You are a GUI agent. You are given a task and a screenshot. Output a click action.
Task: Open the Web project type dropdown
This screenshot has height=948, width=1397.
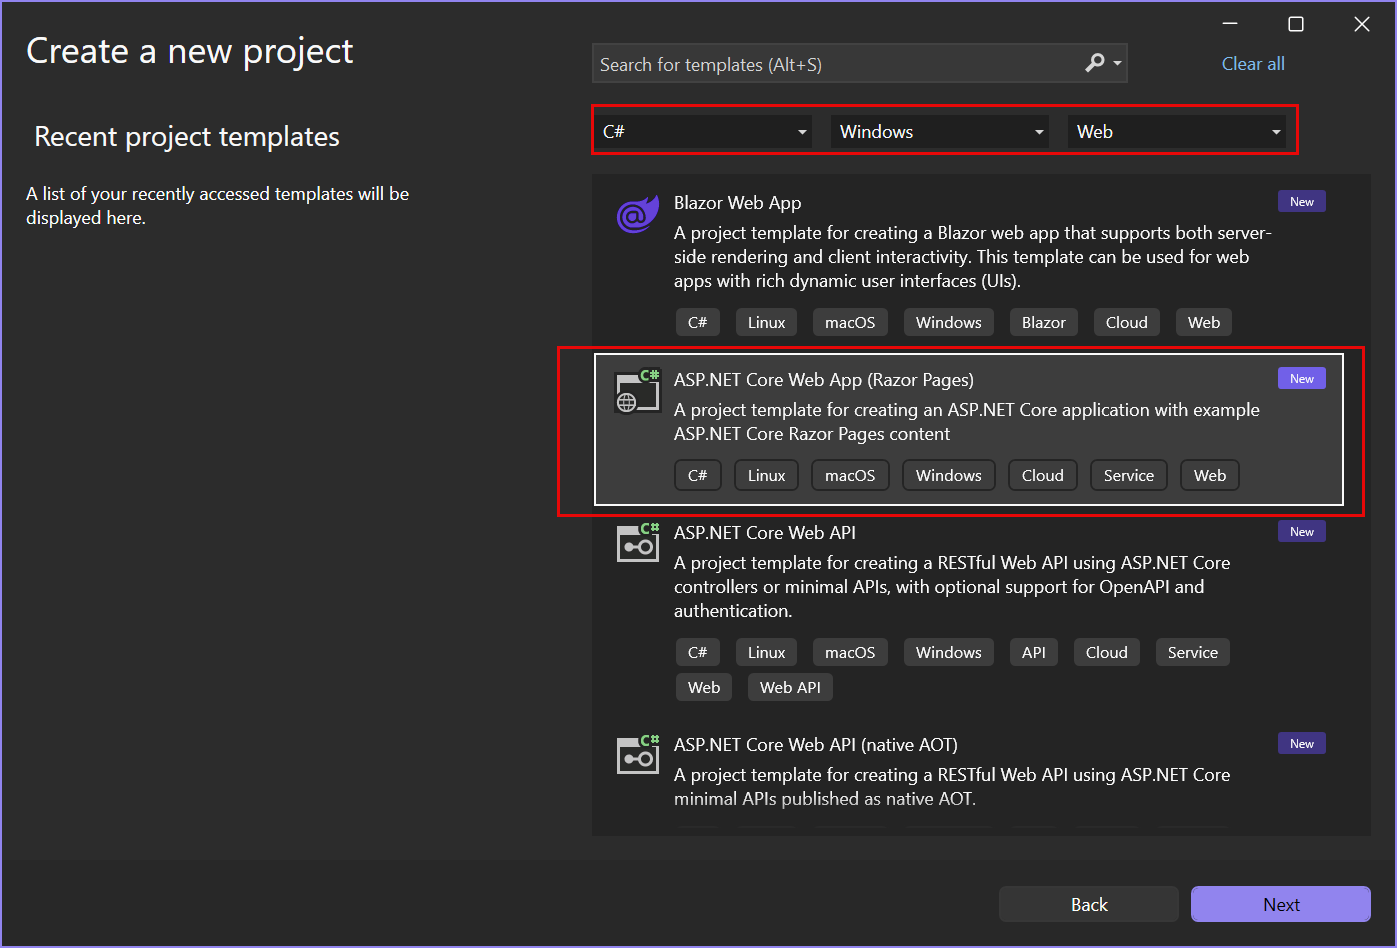1177,131
